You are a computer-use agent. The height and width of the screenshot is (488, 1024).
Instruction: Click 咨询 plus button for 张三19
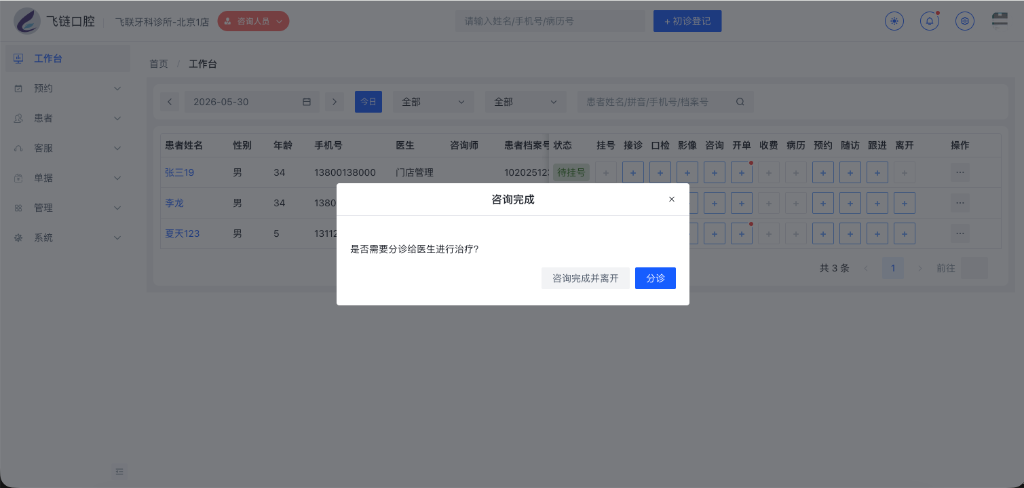coord(714,172)
